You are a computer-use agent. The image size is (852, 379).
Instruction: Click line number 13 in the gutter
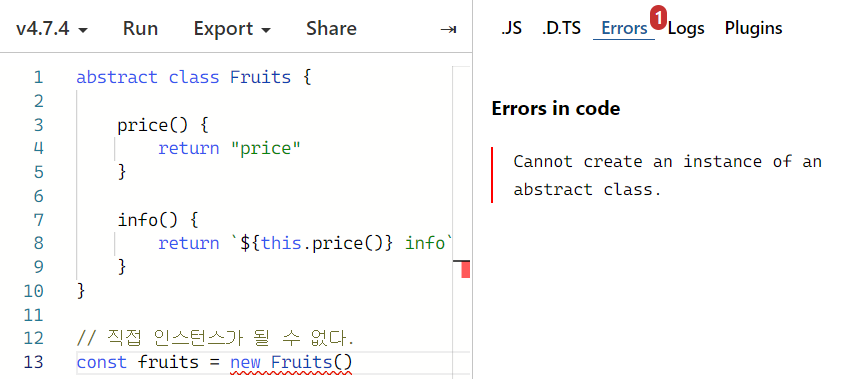coord(33,362)
